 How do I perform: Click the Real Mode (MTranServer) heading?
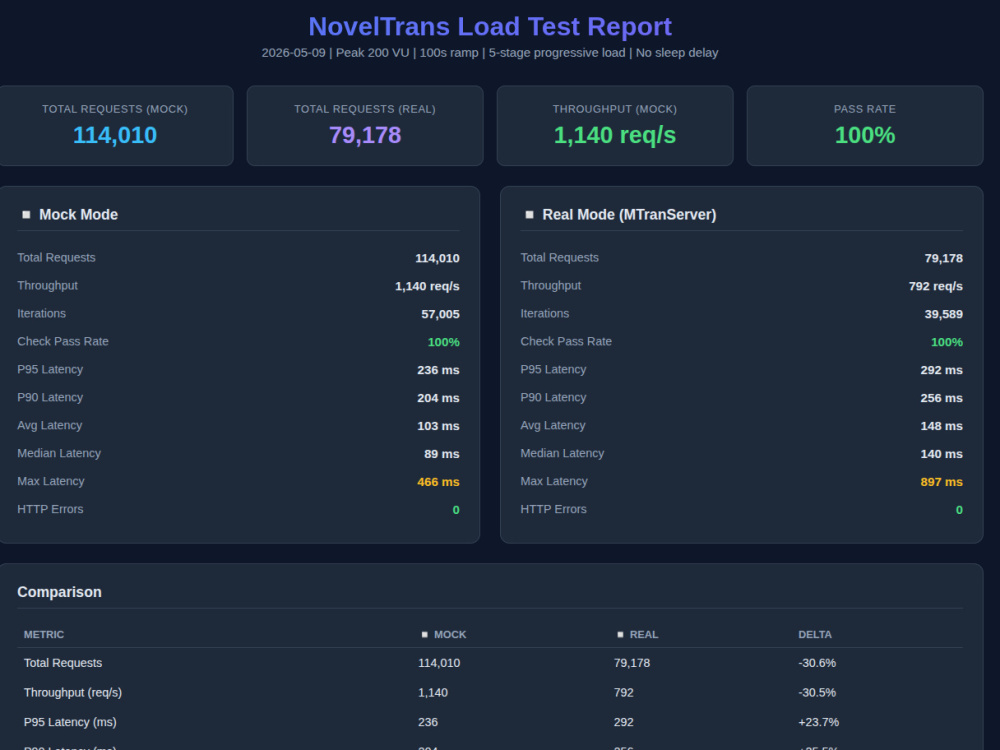(x=629, y=215)
